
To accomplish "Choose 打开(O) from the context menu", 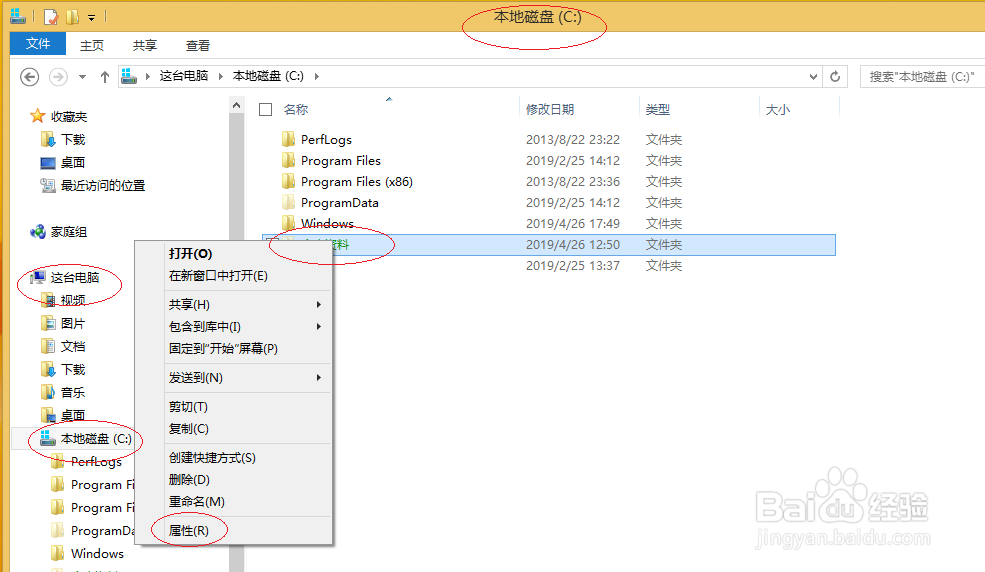I will [190, 254].
